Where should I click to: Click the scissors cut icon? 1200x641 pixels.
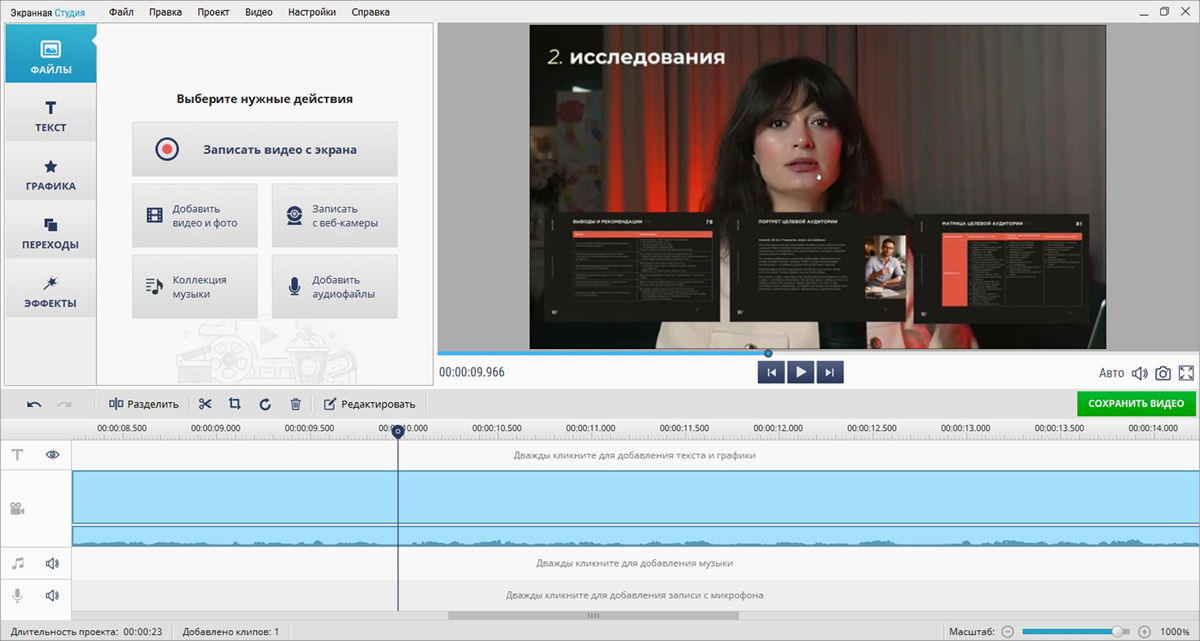(x=205, y=404)
